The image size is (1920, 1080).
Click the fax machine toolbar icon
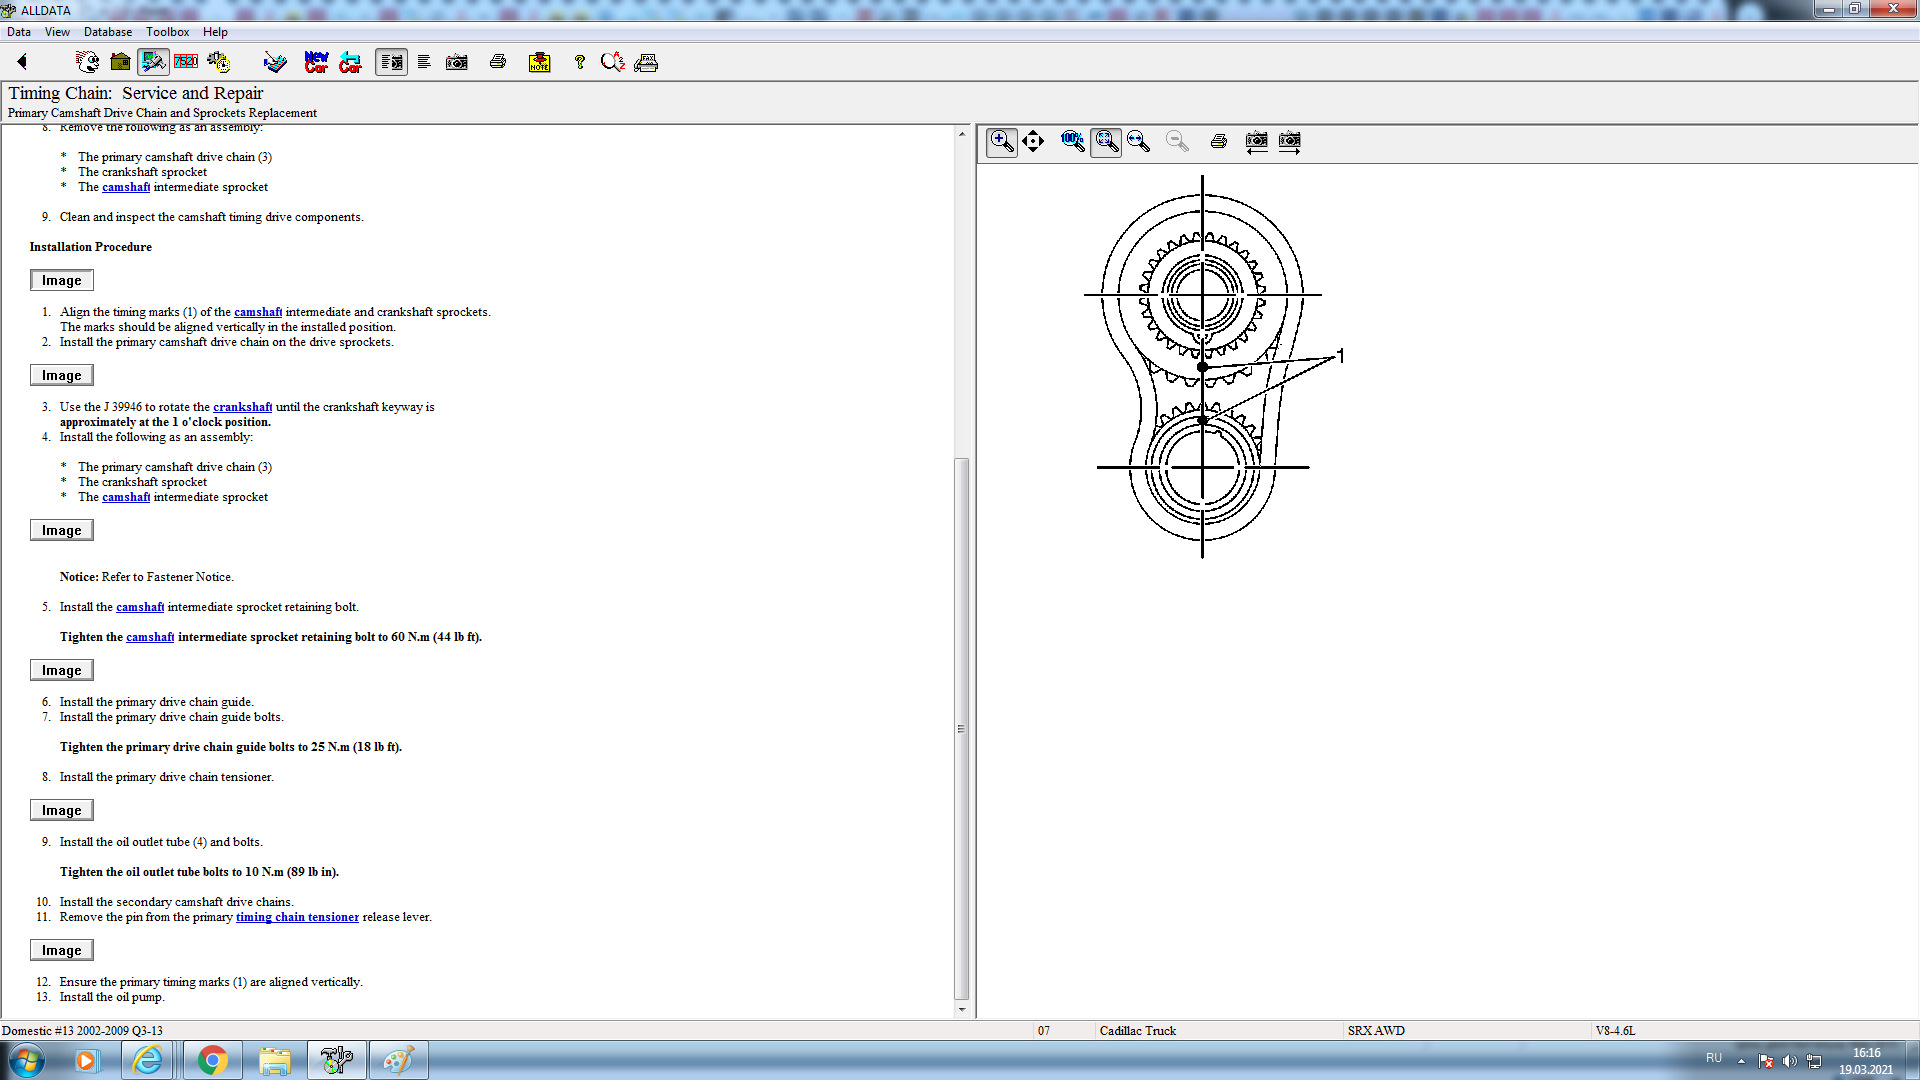(x=646, y=62)
